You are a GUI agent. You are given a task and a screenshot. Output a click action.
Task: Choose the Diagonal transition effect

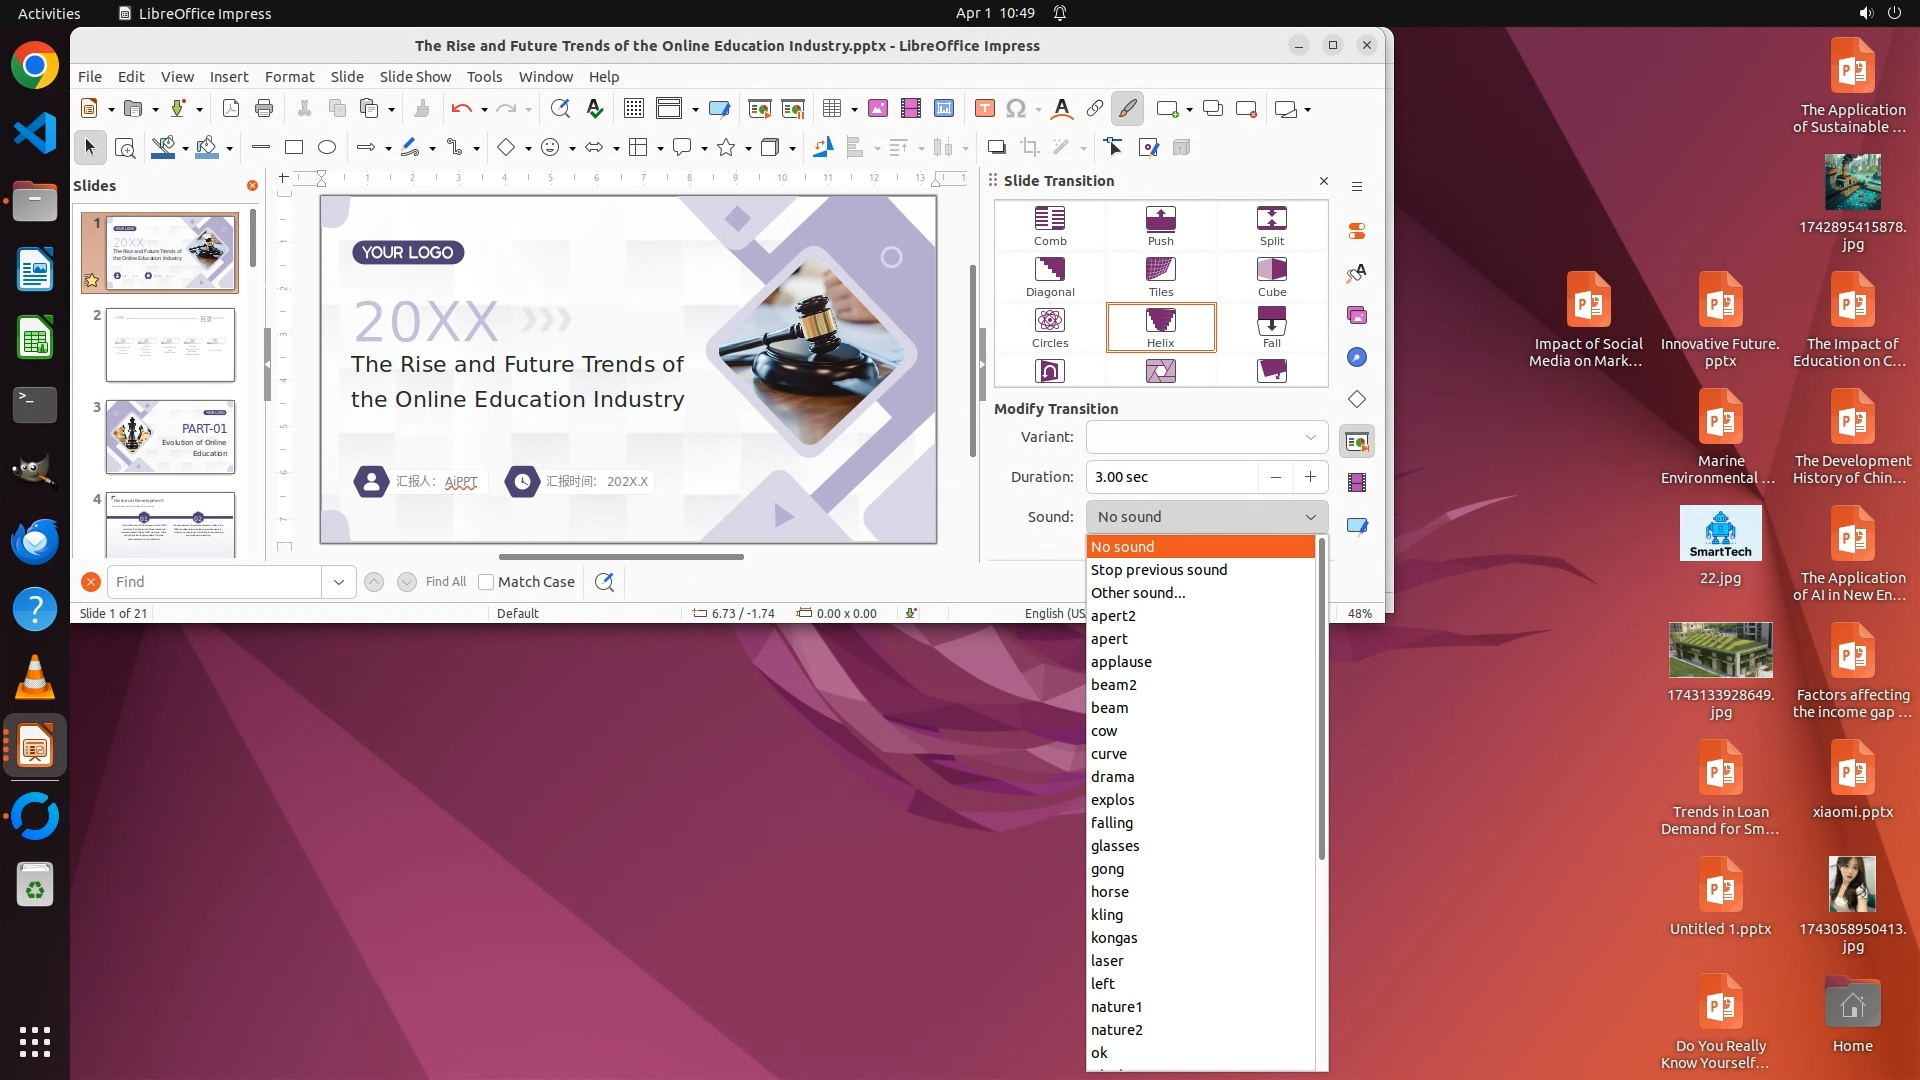coord(1049,270)
